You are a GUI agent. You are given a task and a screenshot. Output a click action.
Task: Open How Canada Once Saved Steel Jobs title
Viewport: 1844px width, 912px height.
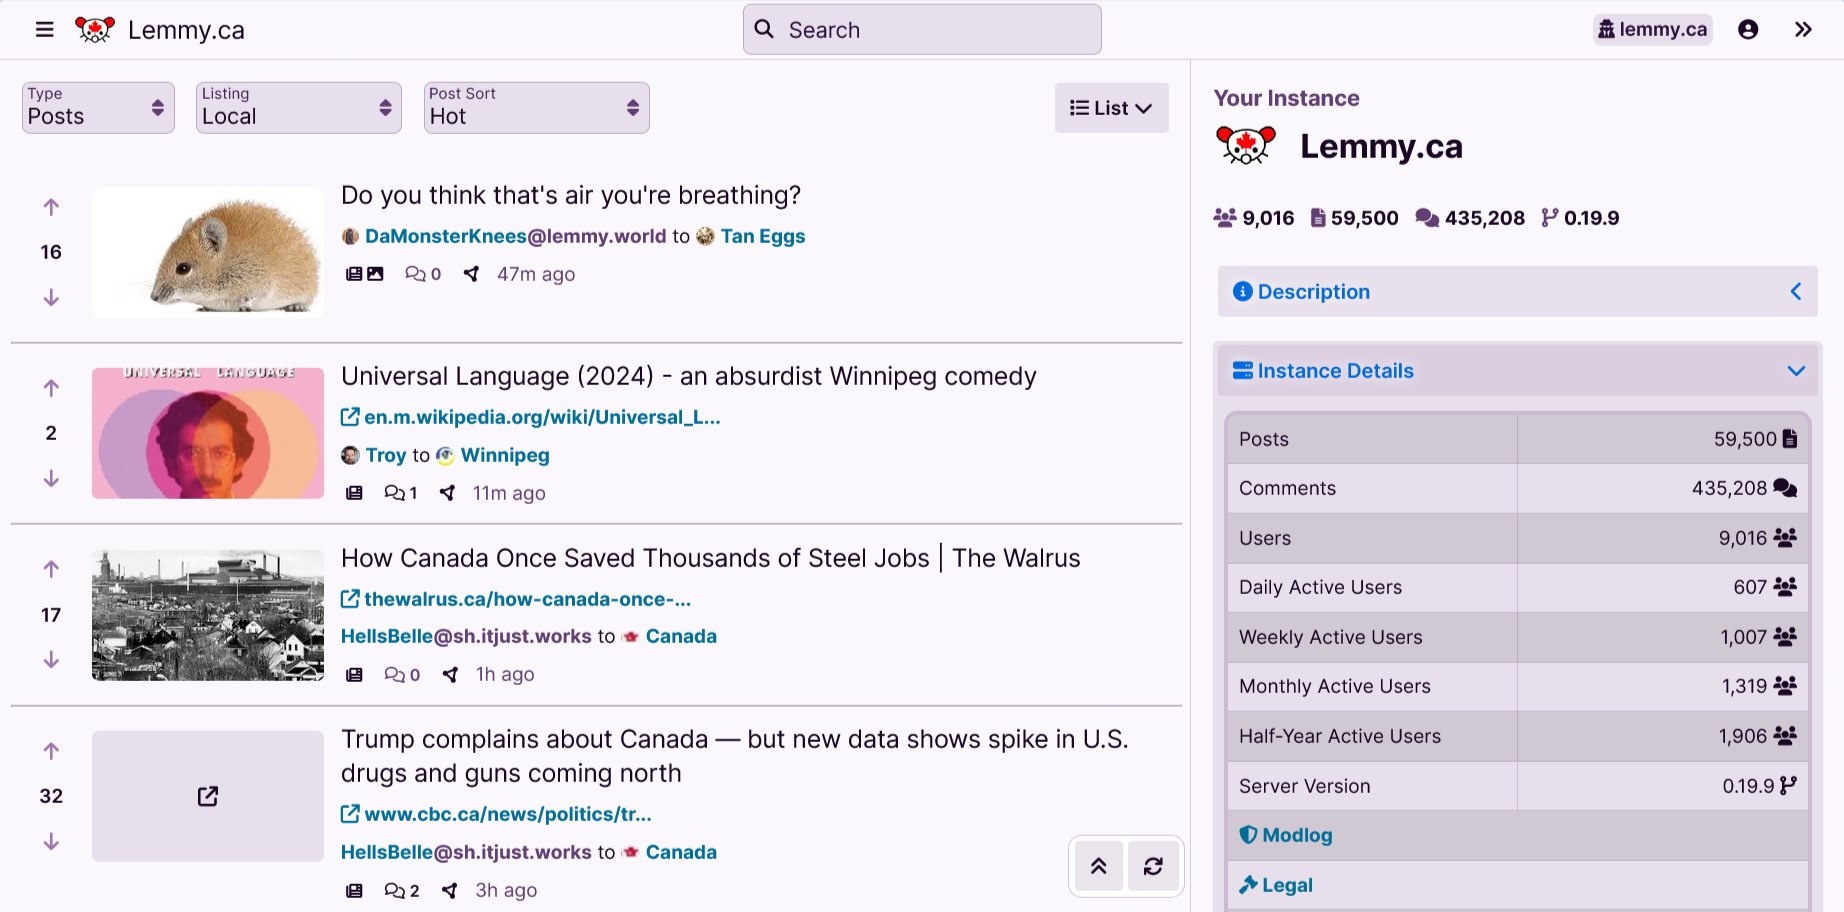point(711,558)
